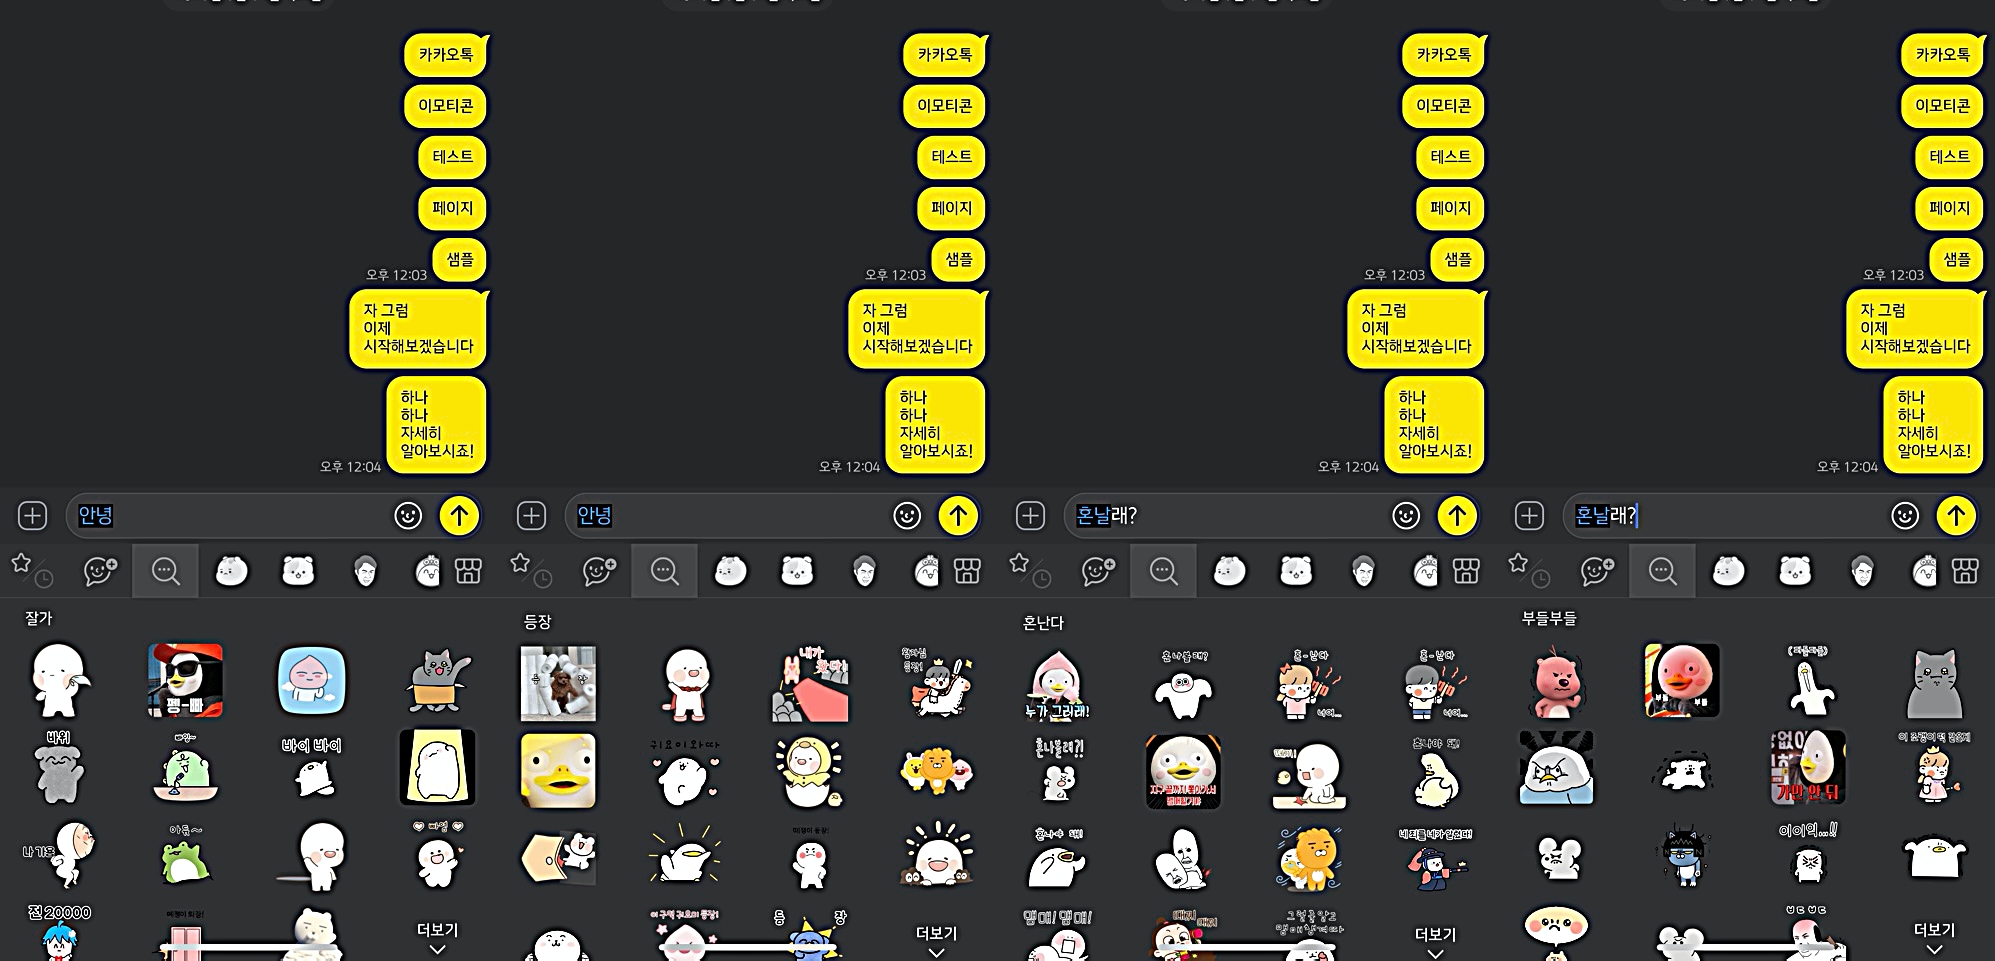This screenshot has height=961, width=1995.
Task: Pick the orange Ryan lion emoticon in 혼난다
Action: pos(1309,858)
